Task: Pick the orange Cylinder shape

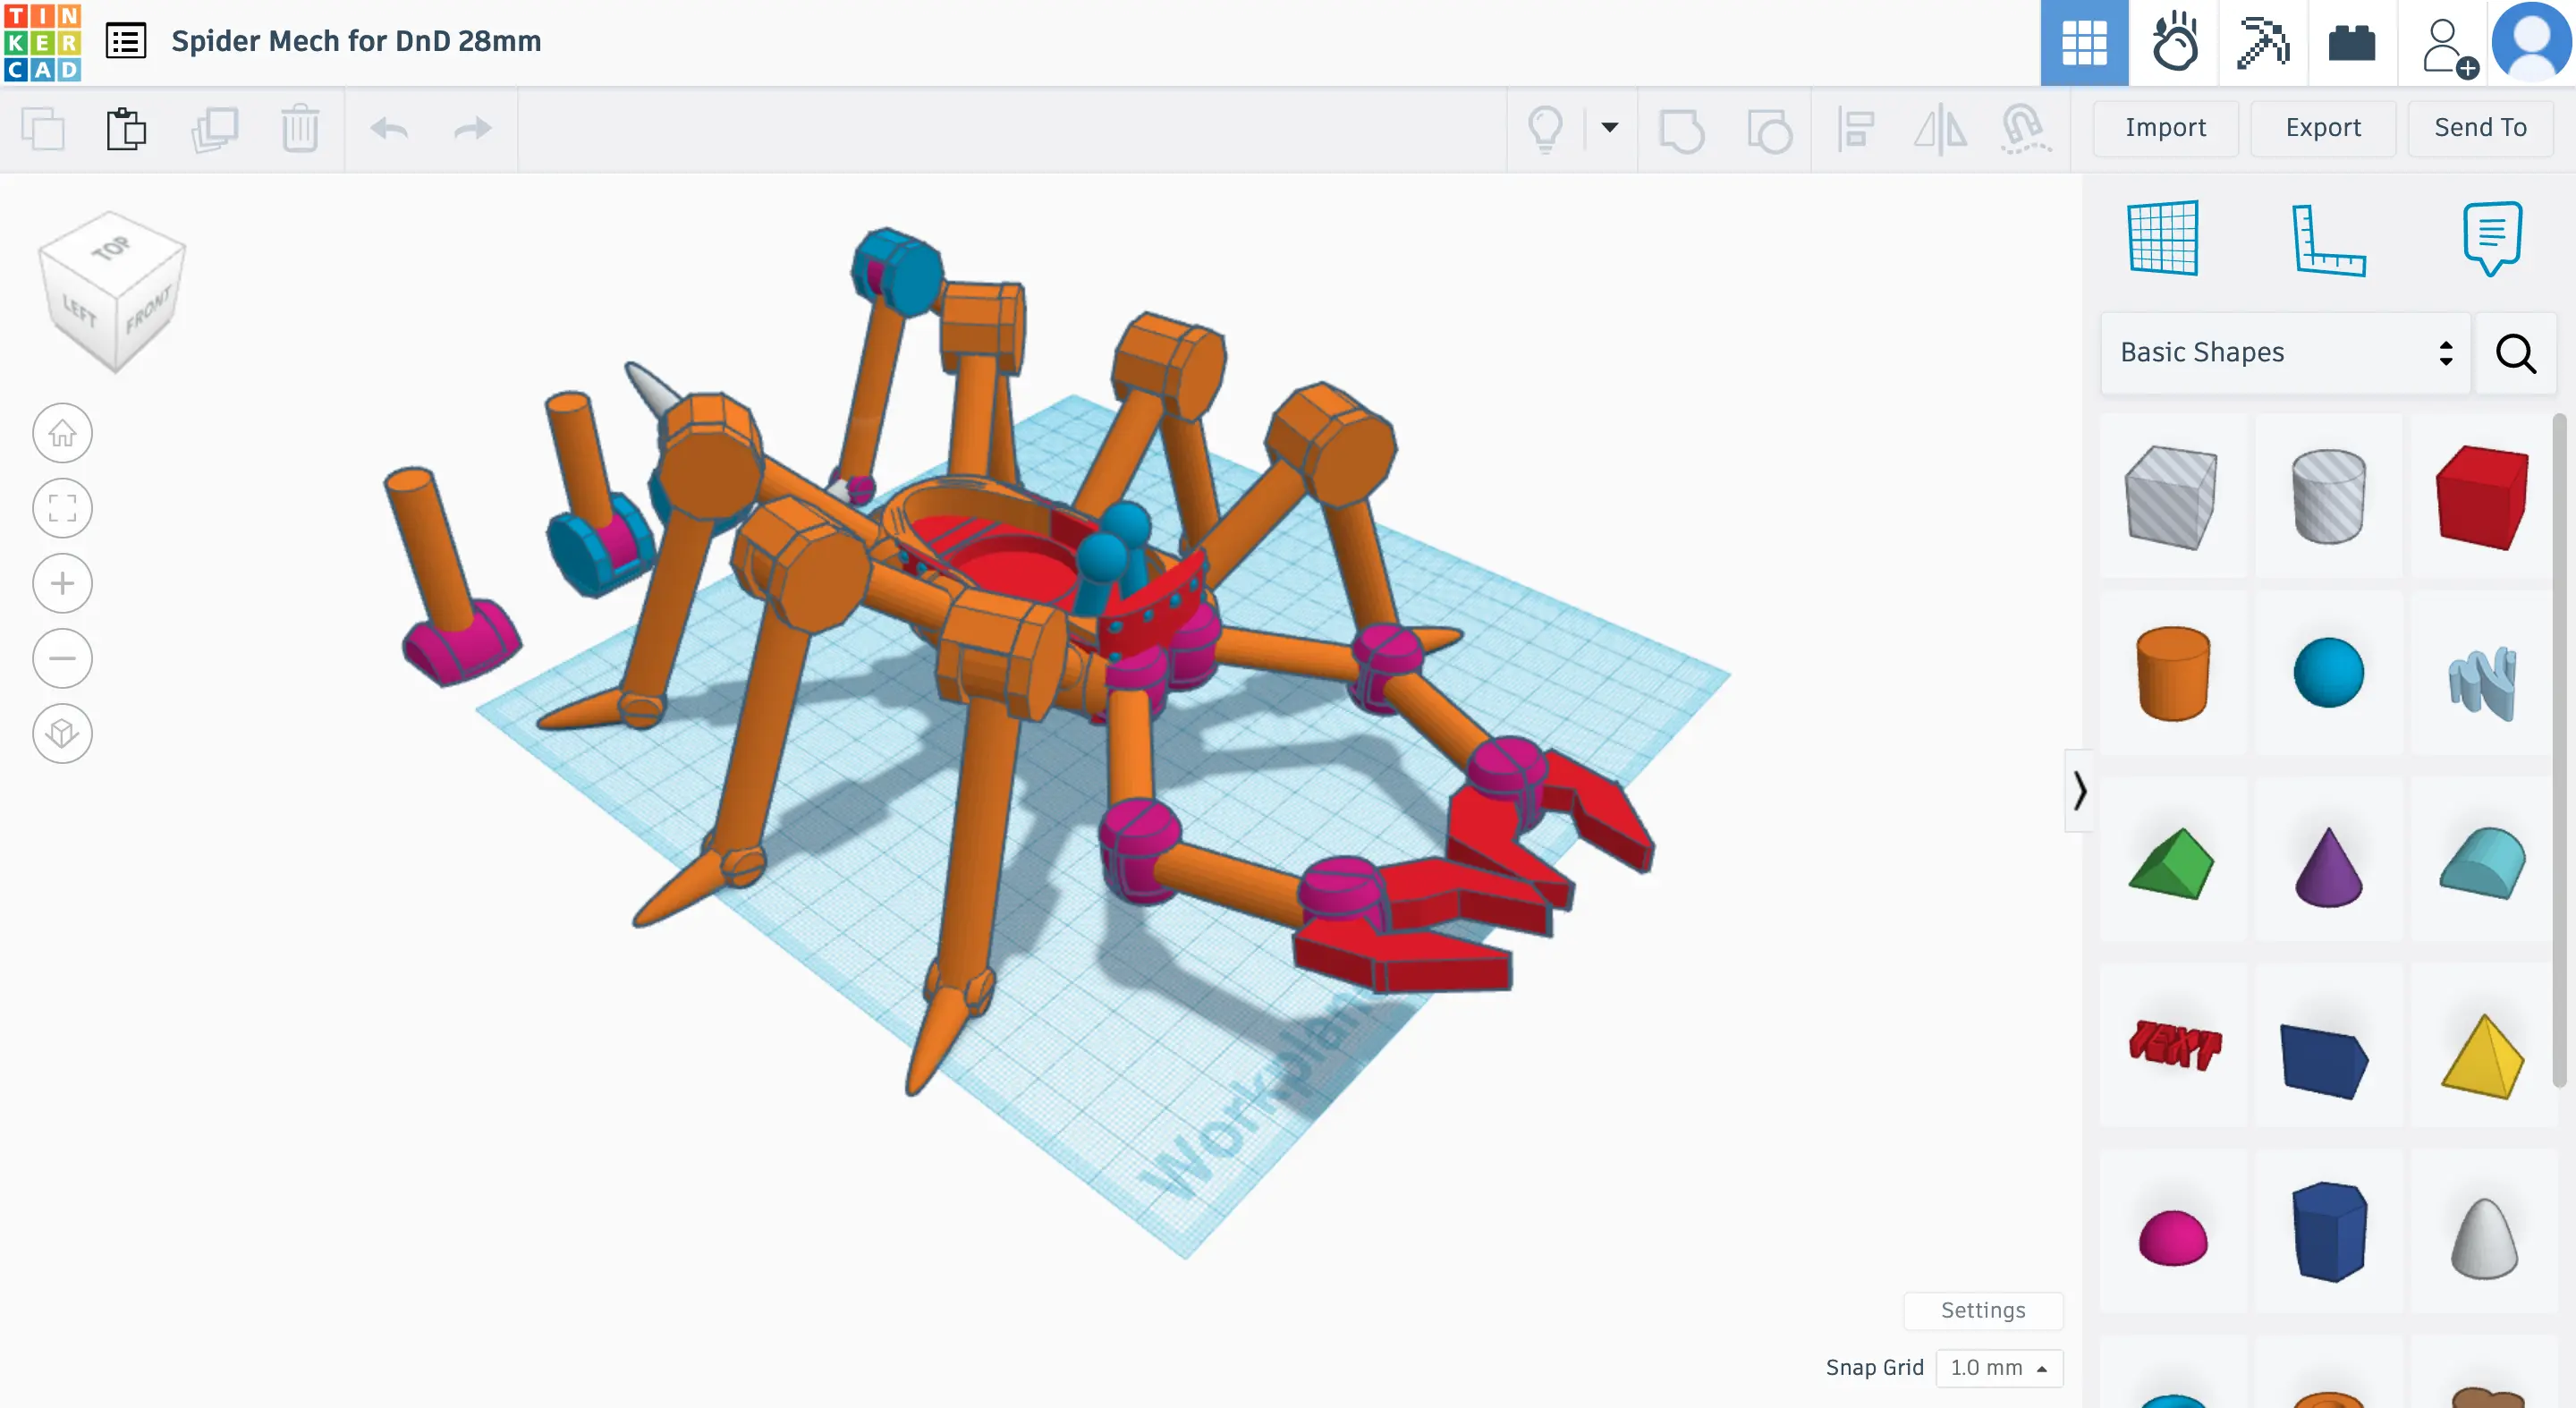Action: [2172, 673]
